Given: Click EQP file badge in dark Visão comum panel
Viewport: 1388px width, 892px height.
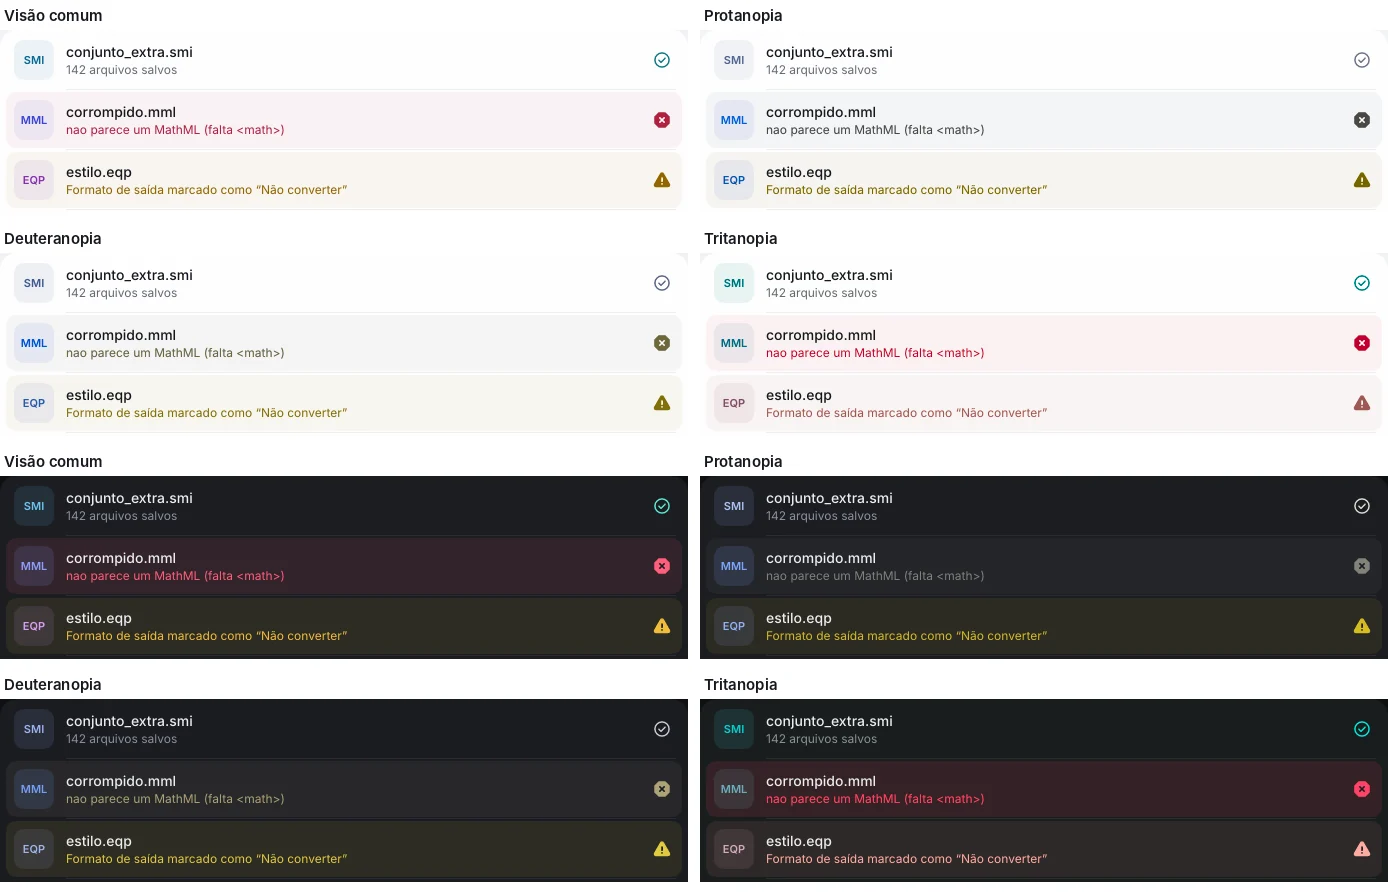Looking at the screenshot, I should click(x=34, y=626).
